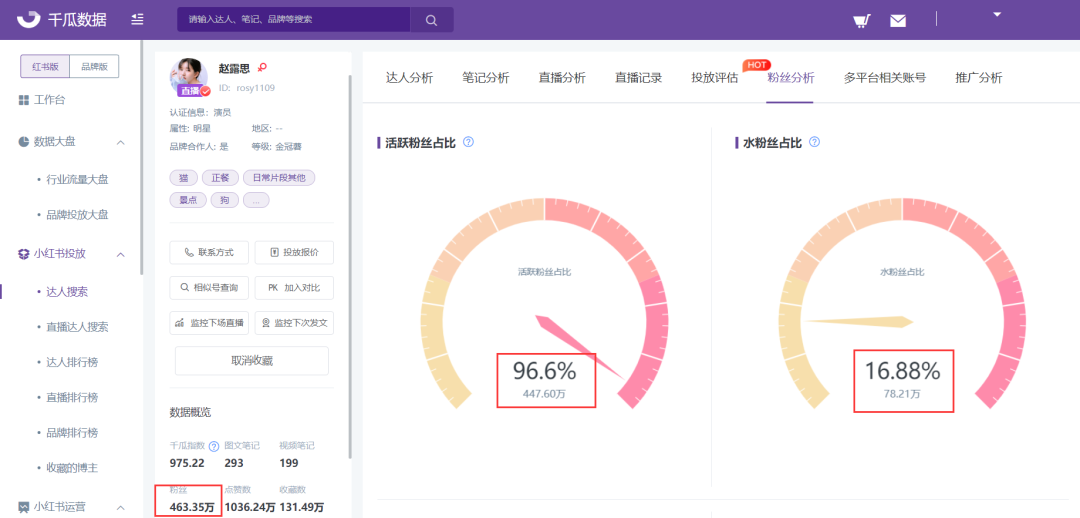Click 赵露思 profile avatar
The height and width of the screenshot is (518, 1080).
pyautogui.click(x=189, y=77)
